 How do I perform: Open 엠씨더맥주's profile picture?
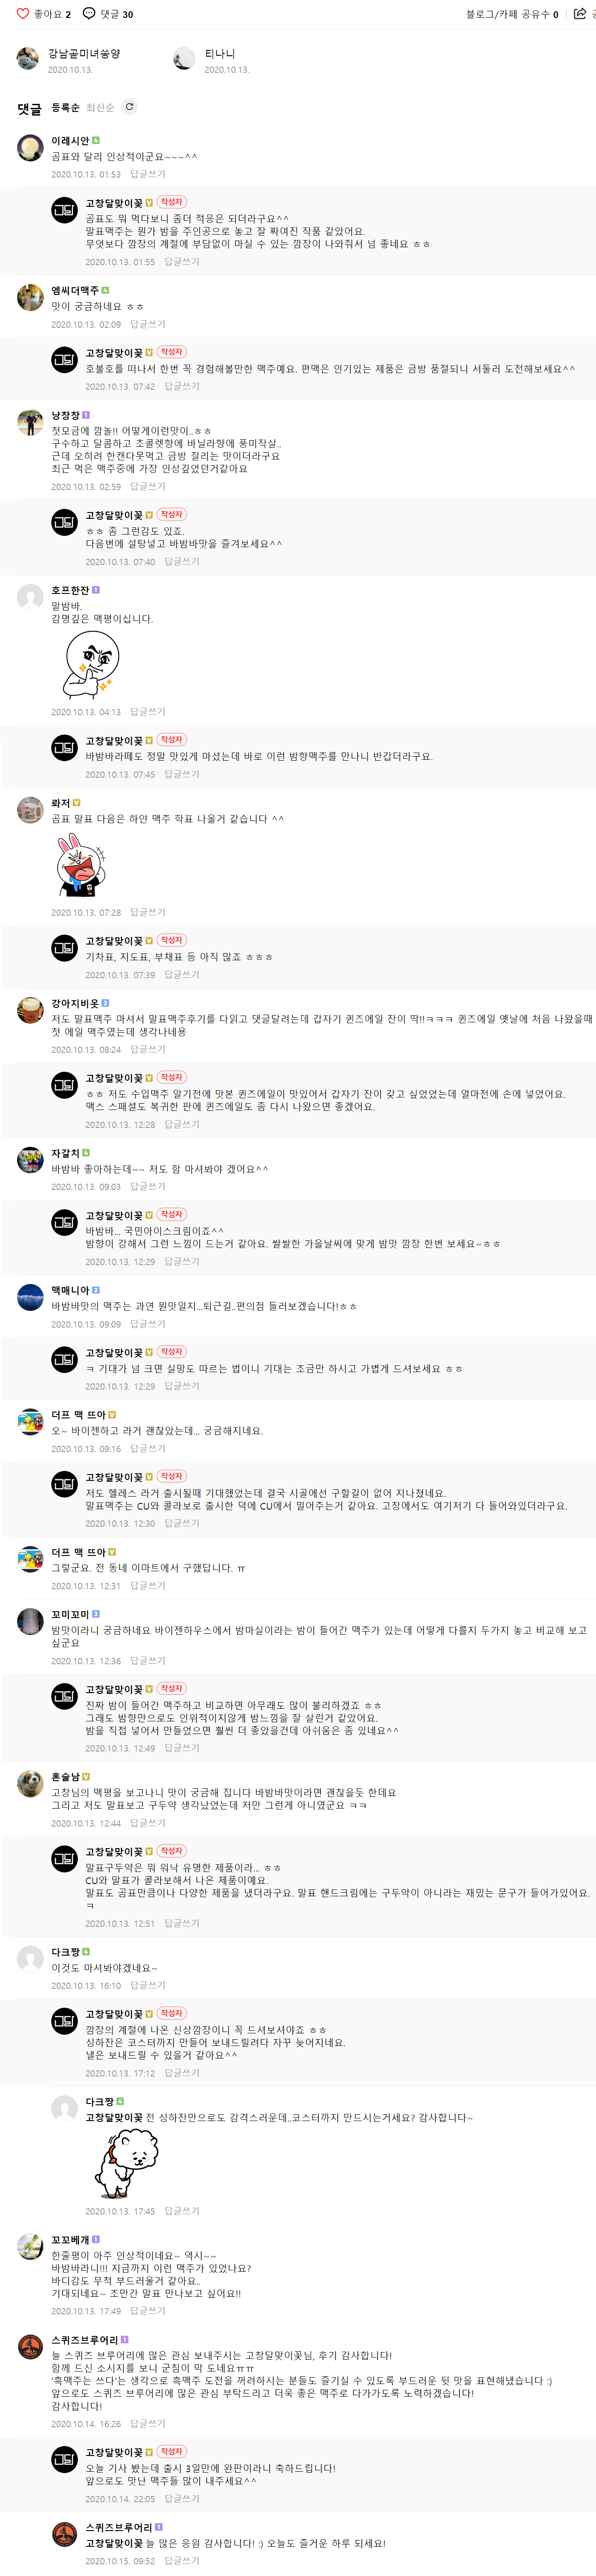[x=30, y=298]
